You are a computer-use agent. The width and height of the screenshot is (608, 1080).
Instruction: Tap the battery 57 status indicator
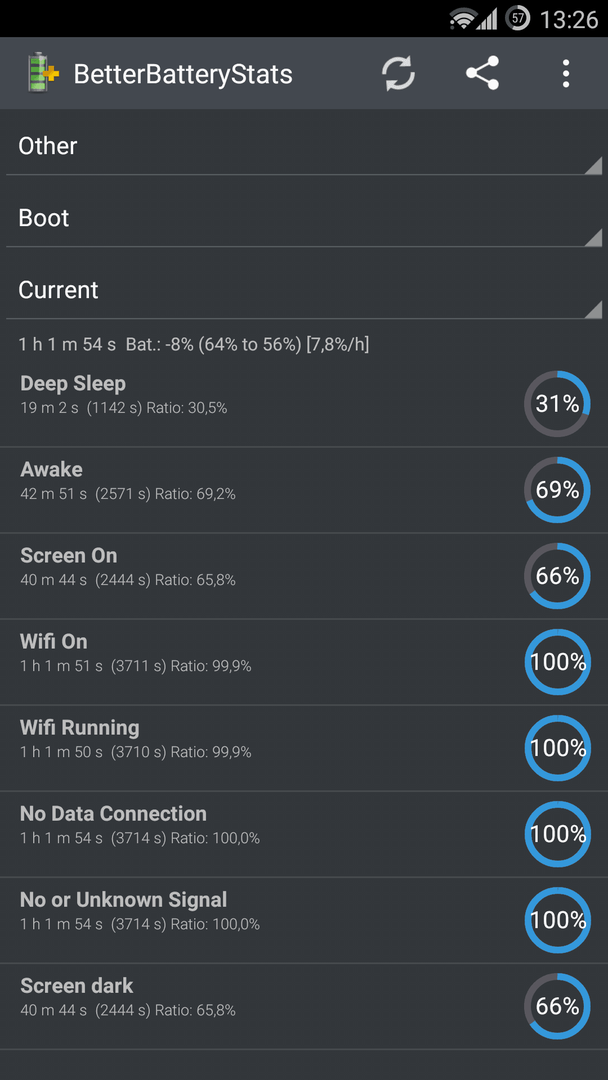pyautogui.click(x=517, y=18)
